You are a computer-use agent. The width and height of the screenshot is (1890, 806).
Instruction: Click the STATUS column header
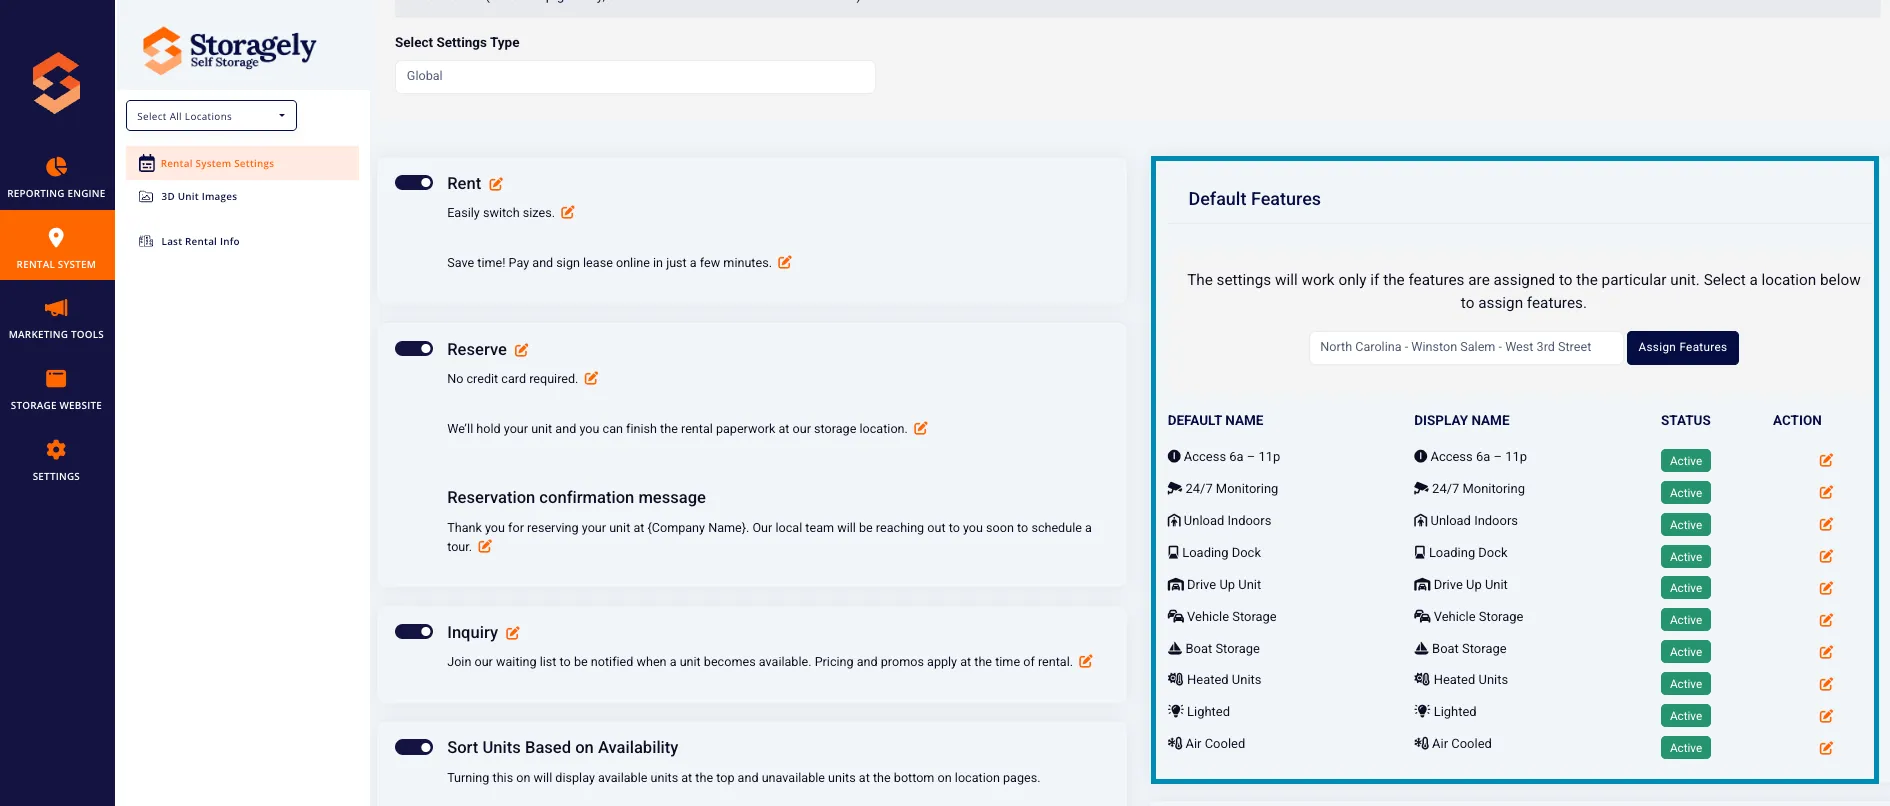tap(1686, 421)
